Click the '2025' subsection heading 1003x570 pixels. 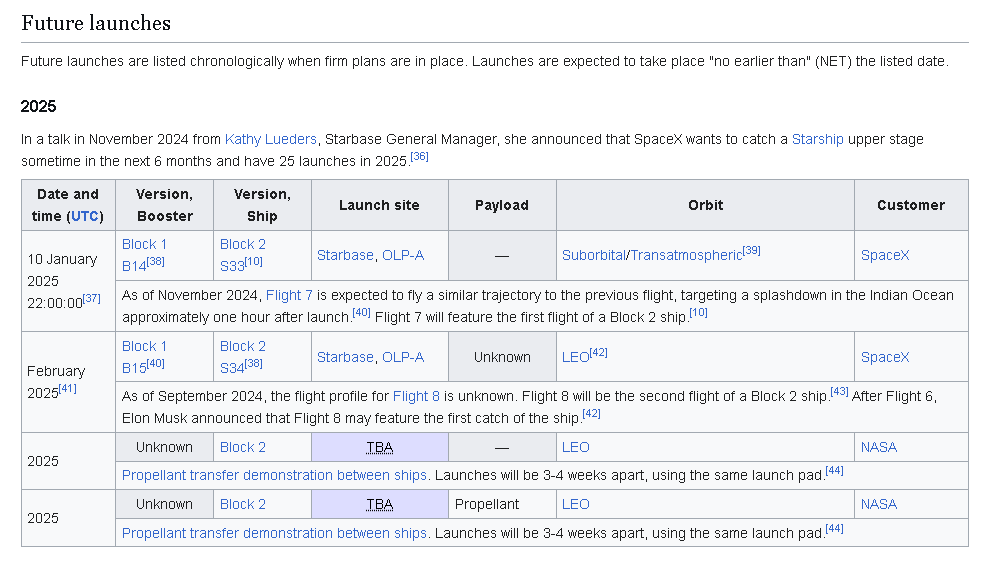(38, 106)
